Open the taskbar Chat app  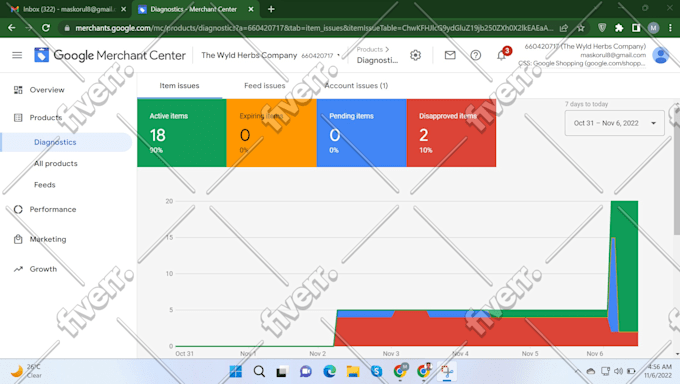(306, 371)
